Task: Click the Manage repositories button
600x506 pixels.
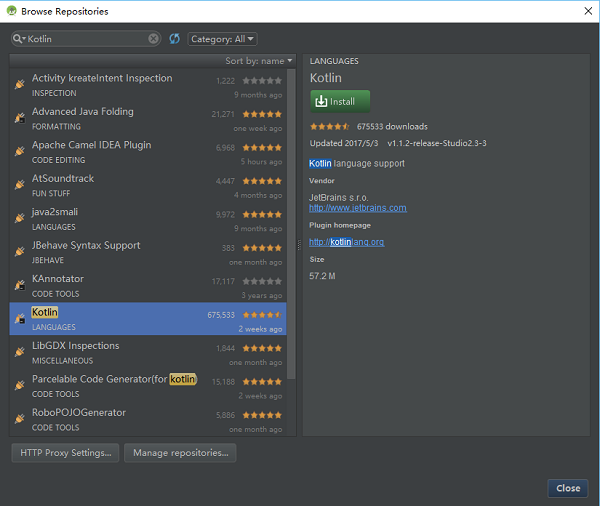Action: pyautogui.click(x=180, y=453)
